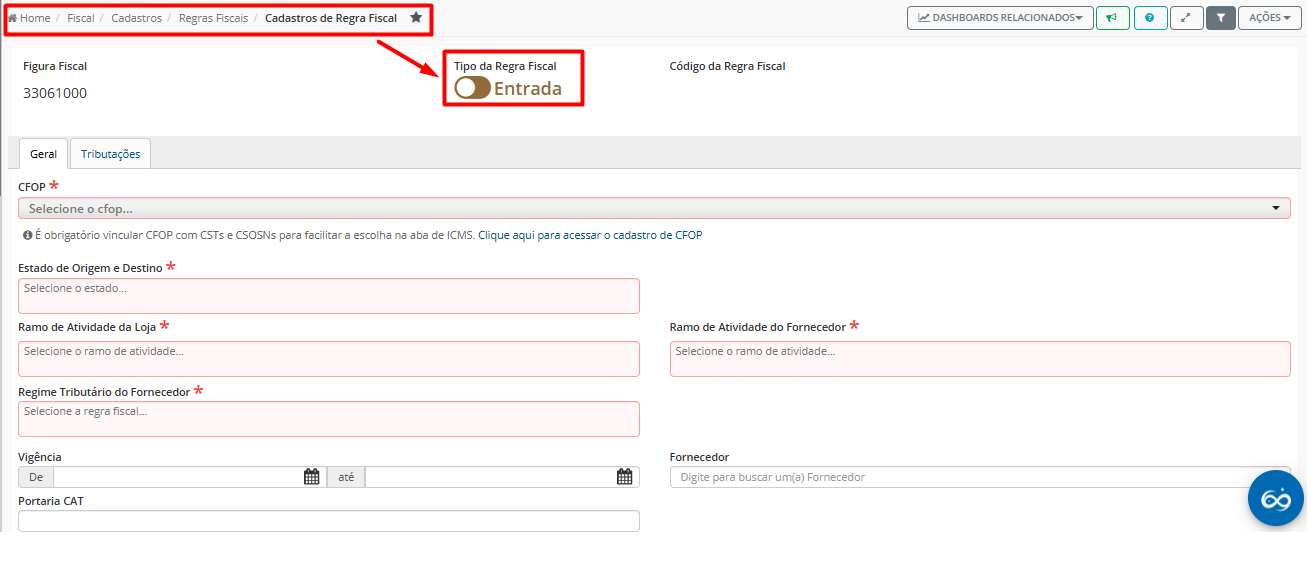Favorite this page with the star icon
Screen dimensions: 1311x584
tap(416, 18)
